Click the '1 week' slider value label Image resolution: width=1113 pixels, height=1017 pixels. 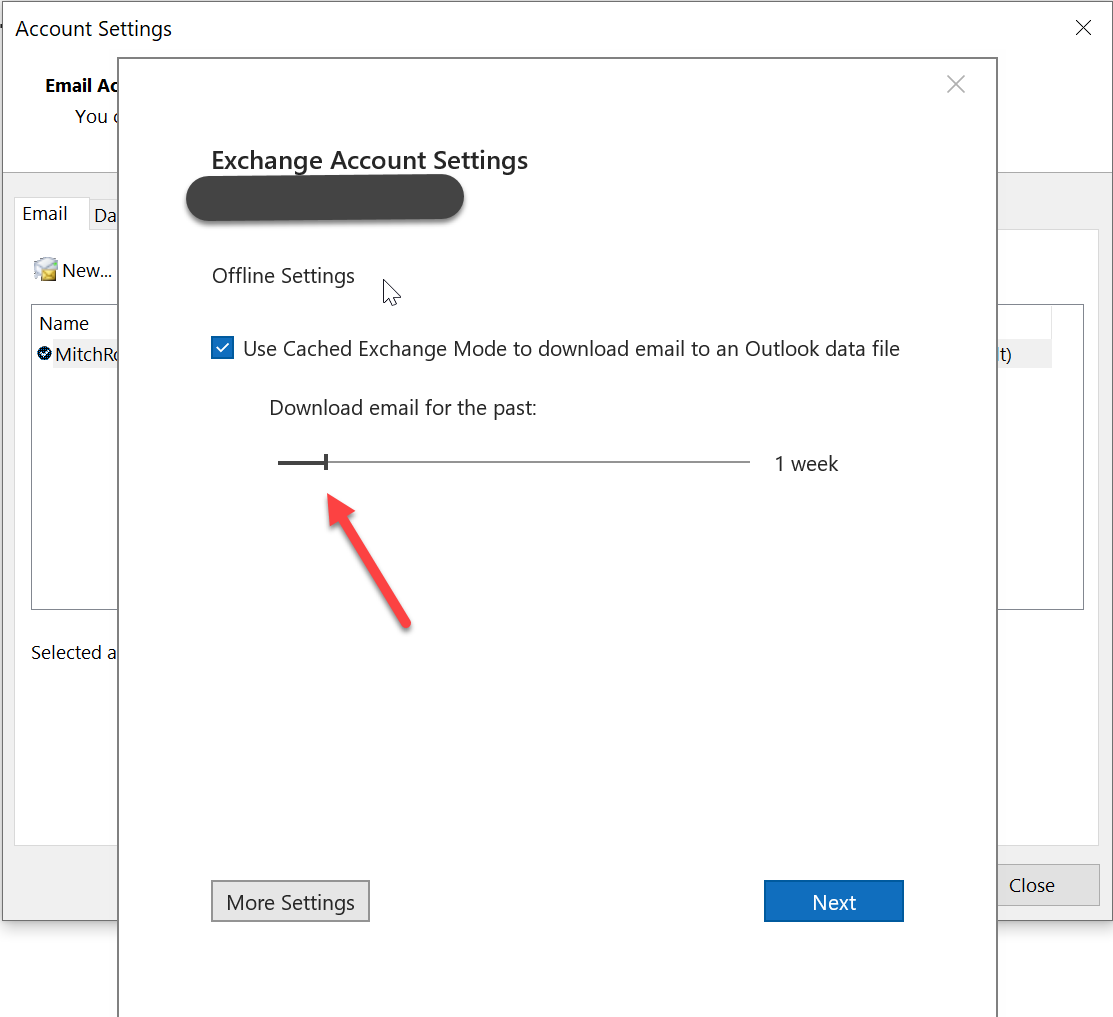tap(806, 464)
